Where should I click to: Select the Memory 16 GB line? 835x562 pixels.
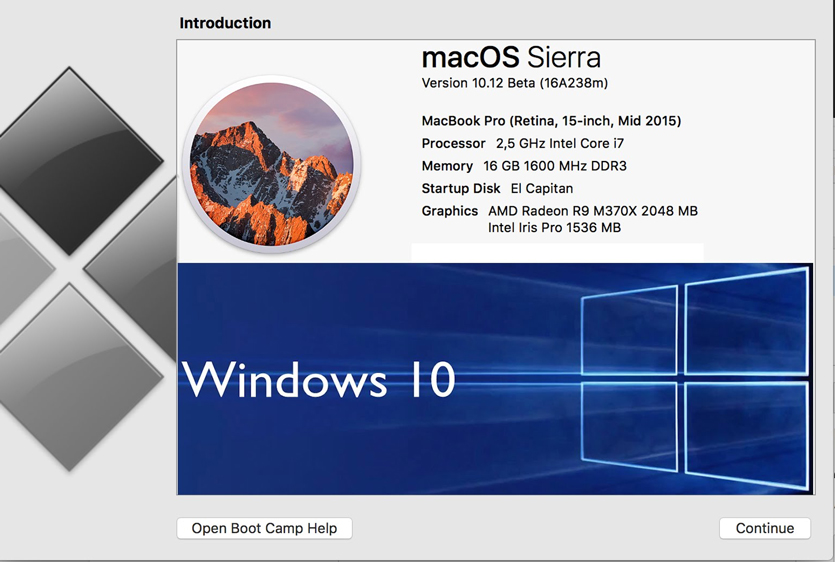coord(524,166)
